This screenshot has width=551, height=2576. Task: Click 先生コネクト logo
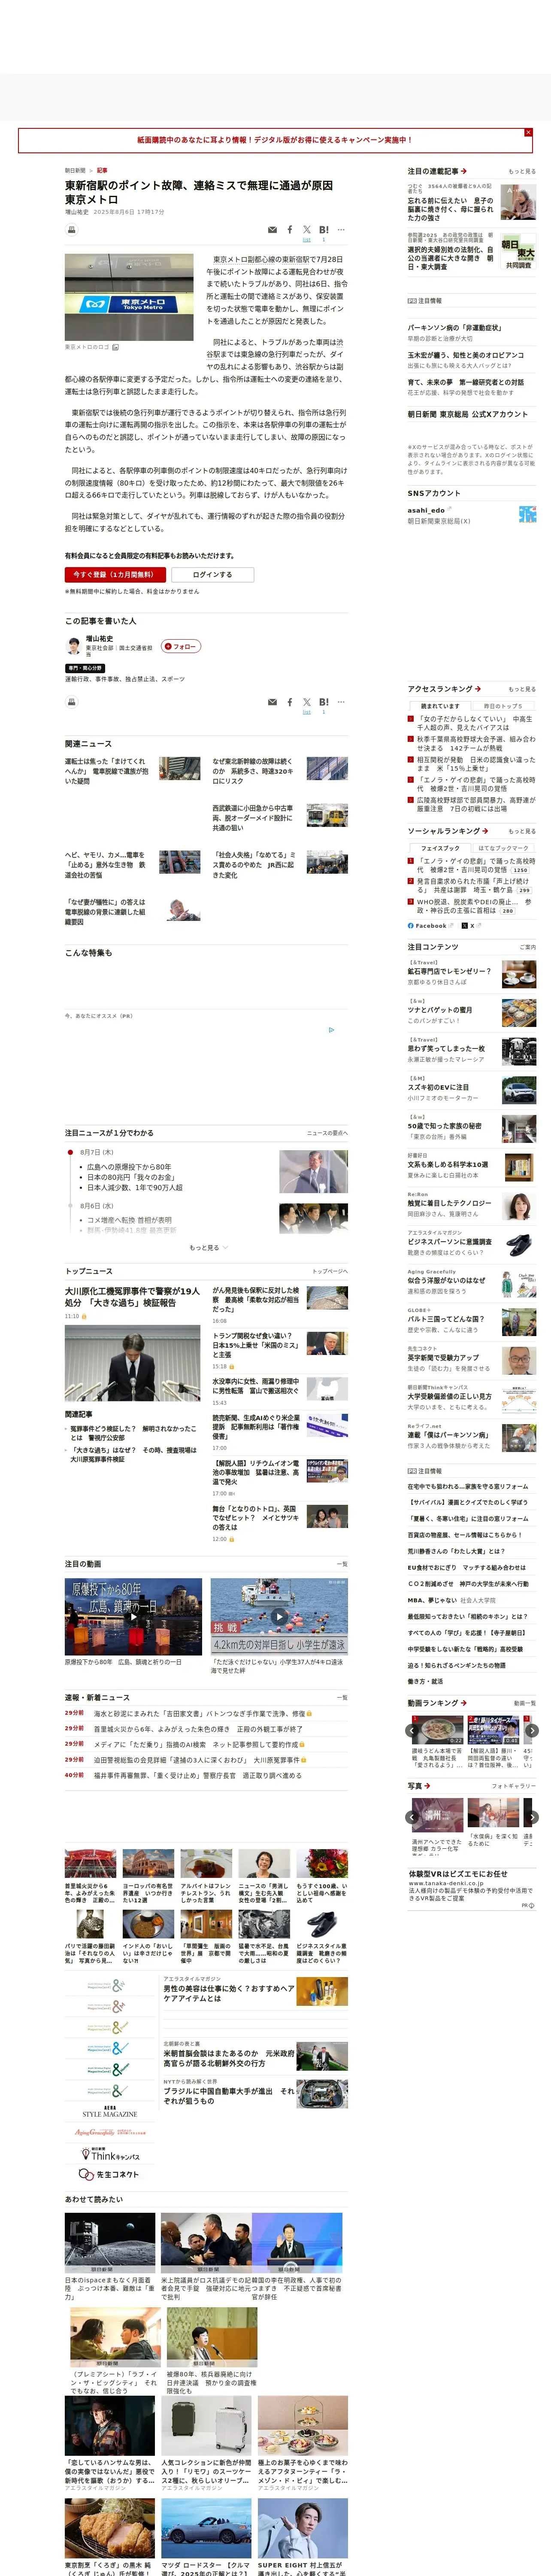pyautogui.click(x=108, y=2175)
